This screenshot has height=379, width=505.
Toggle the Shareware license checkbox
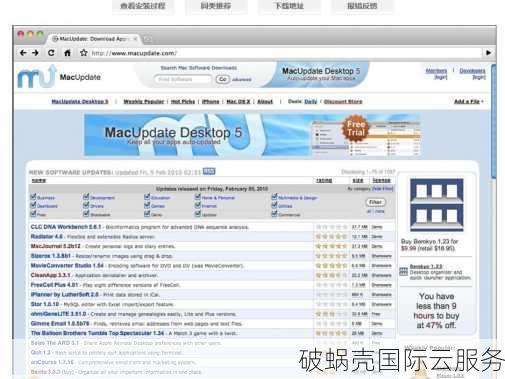coord(86,213)
